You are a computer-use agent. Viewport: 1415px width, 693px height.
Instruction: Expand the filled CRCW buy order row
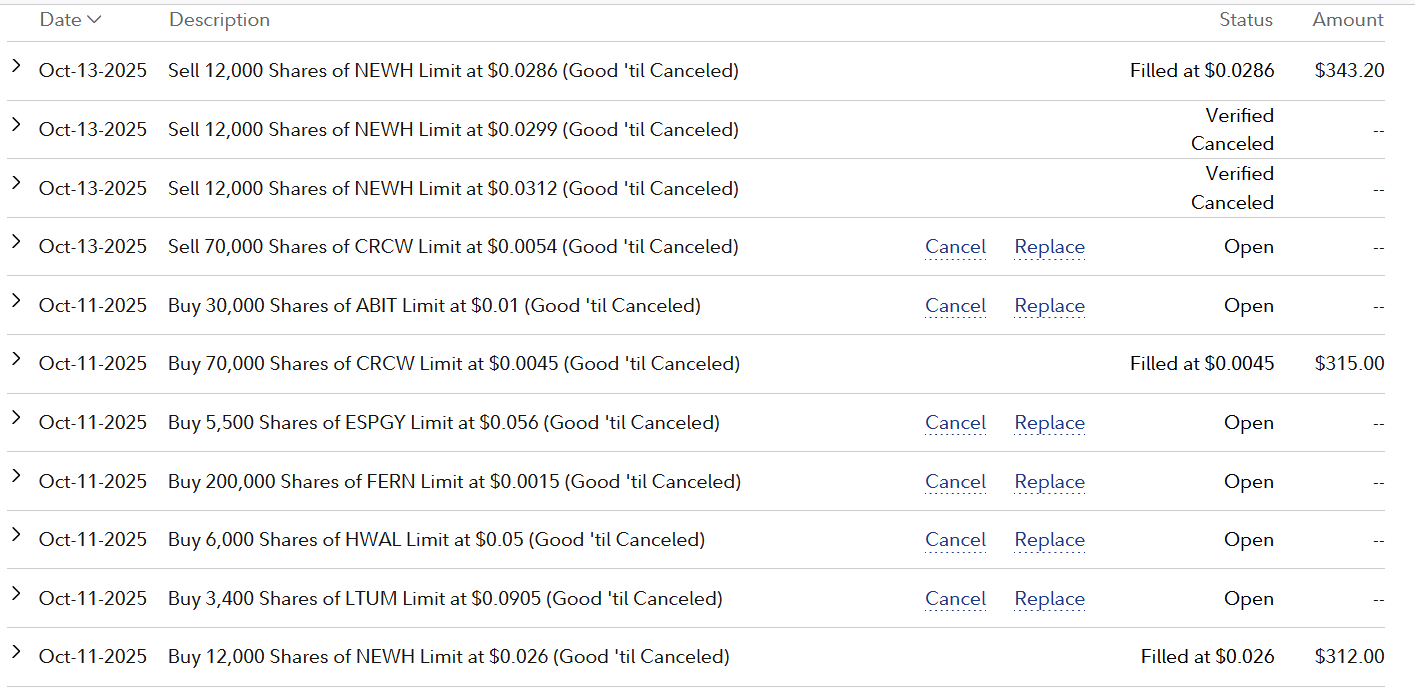click(16, 359)
